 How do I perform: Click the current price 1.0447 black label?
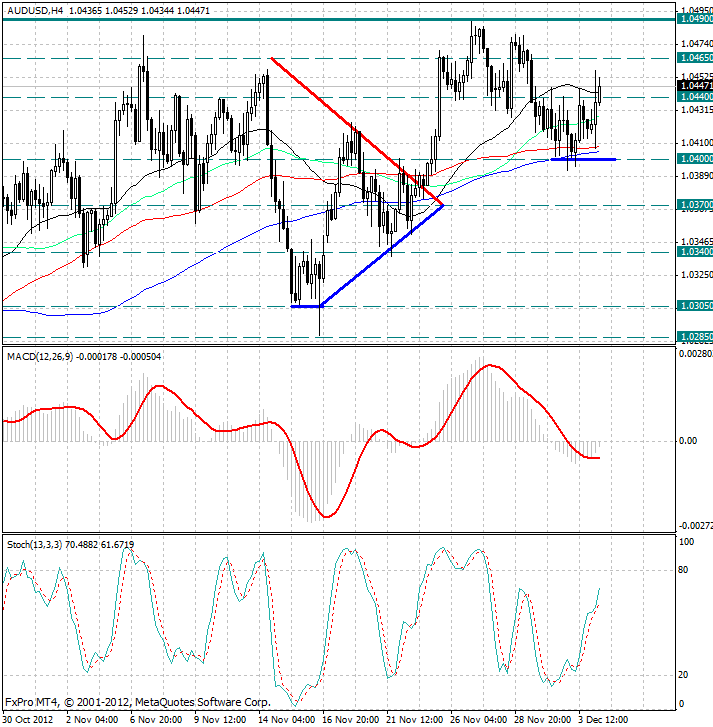[695, 86]
